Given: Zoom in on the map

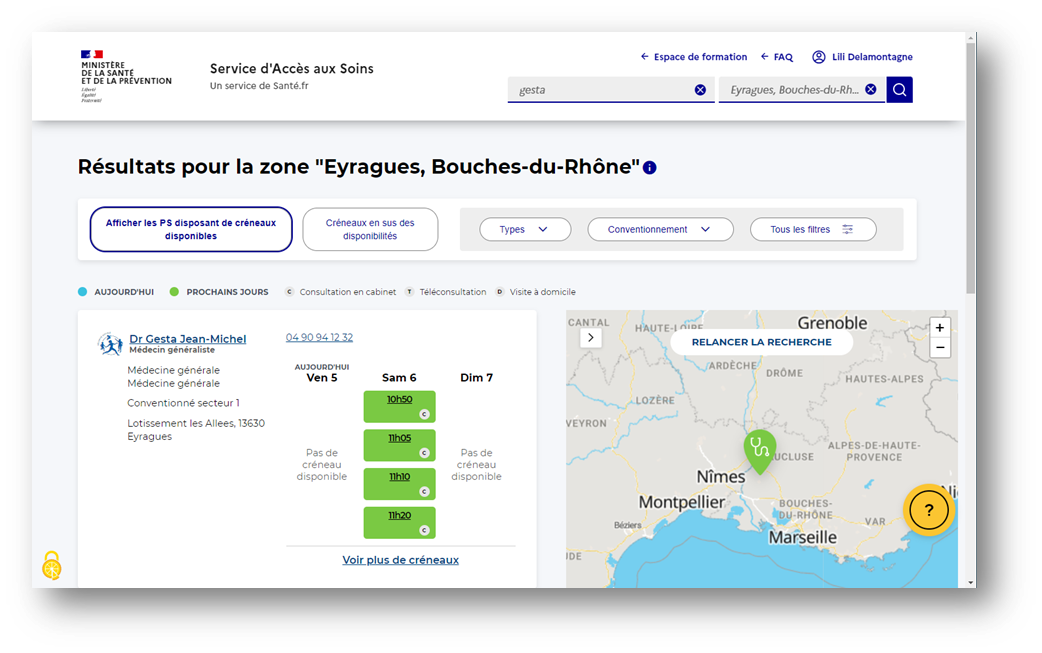Looking at the screenshot, I should 939,328.
